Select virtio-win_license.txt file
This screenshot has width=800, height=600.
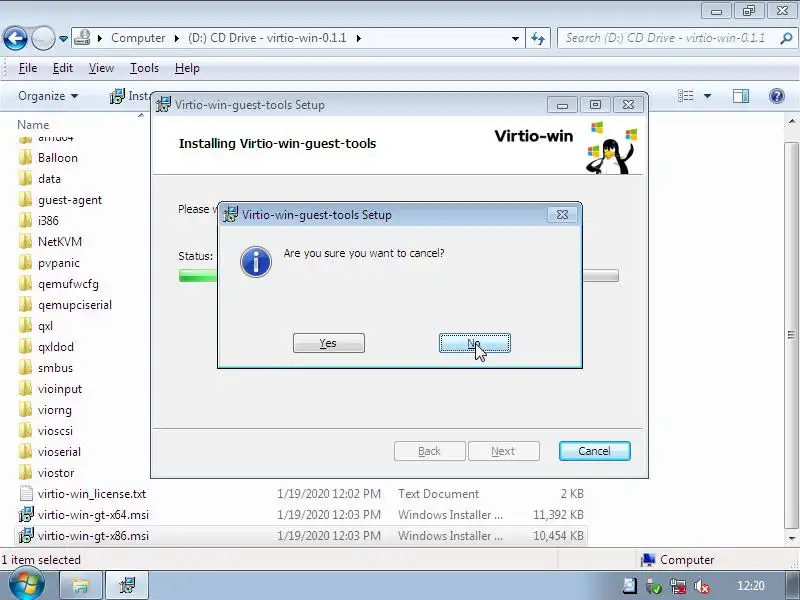coord(91,494)
